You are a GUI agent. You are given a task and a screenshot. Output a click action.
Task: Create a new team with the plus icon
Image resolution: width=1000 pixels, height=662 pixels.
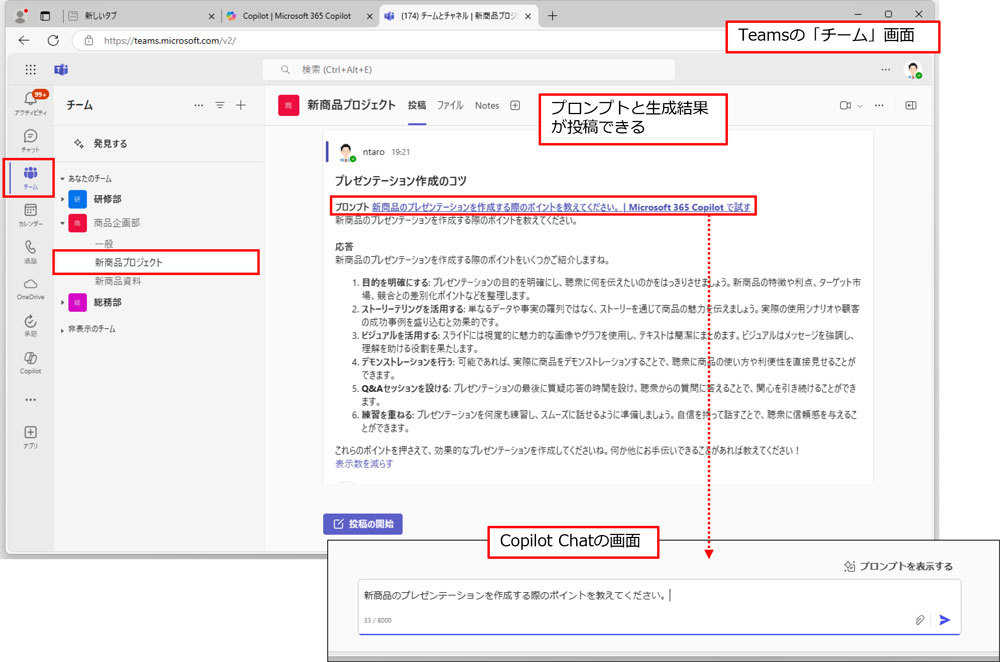[x=242, y=104]
